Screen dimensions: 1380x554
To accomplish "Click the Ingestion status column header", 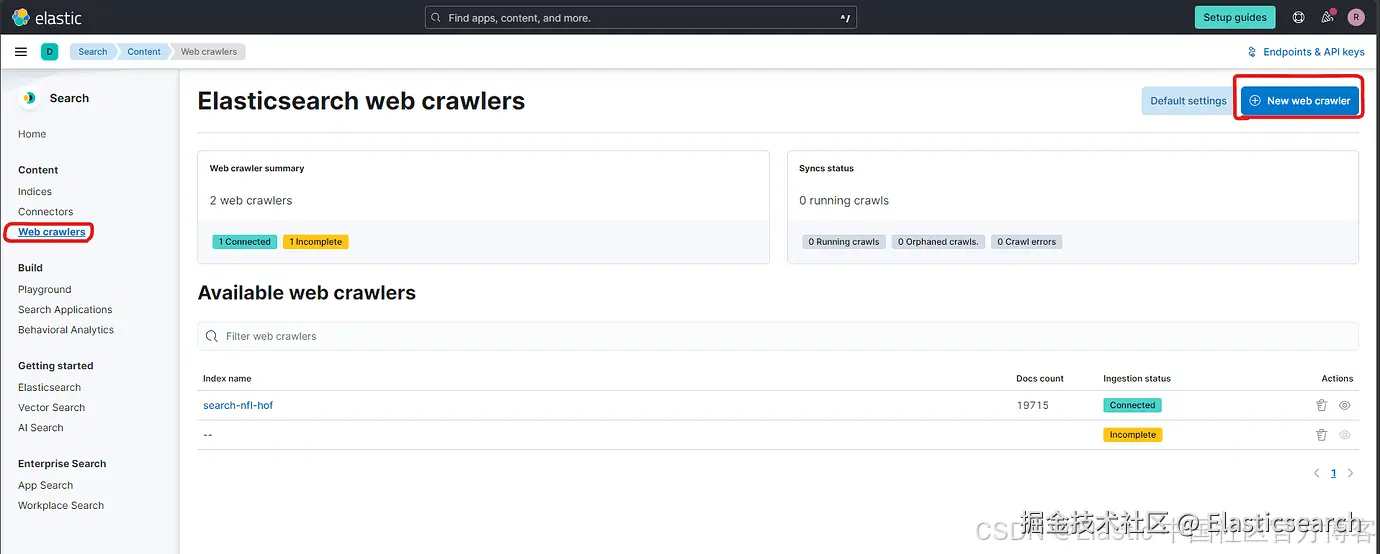I will (1137, 379).
